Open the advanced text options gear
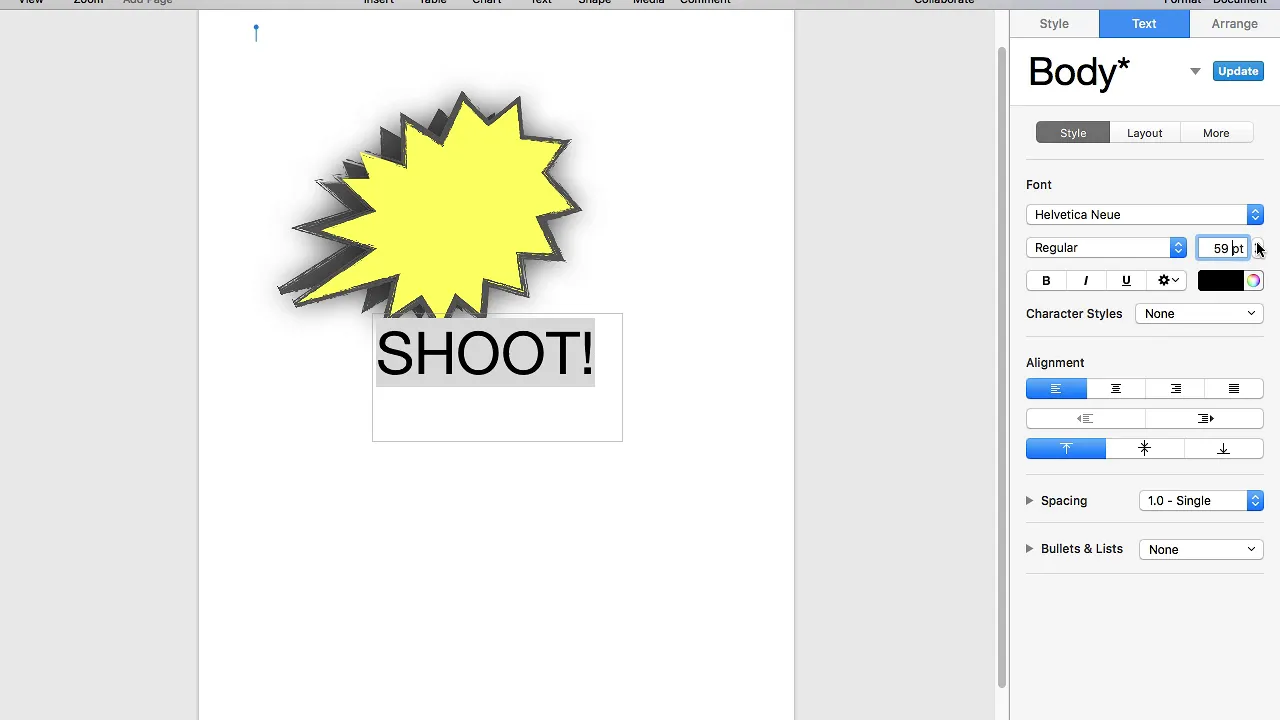 click(x=1167, y=281)
